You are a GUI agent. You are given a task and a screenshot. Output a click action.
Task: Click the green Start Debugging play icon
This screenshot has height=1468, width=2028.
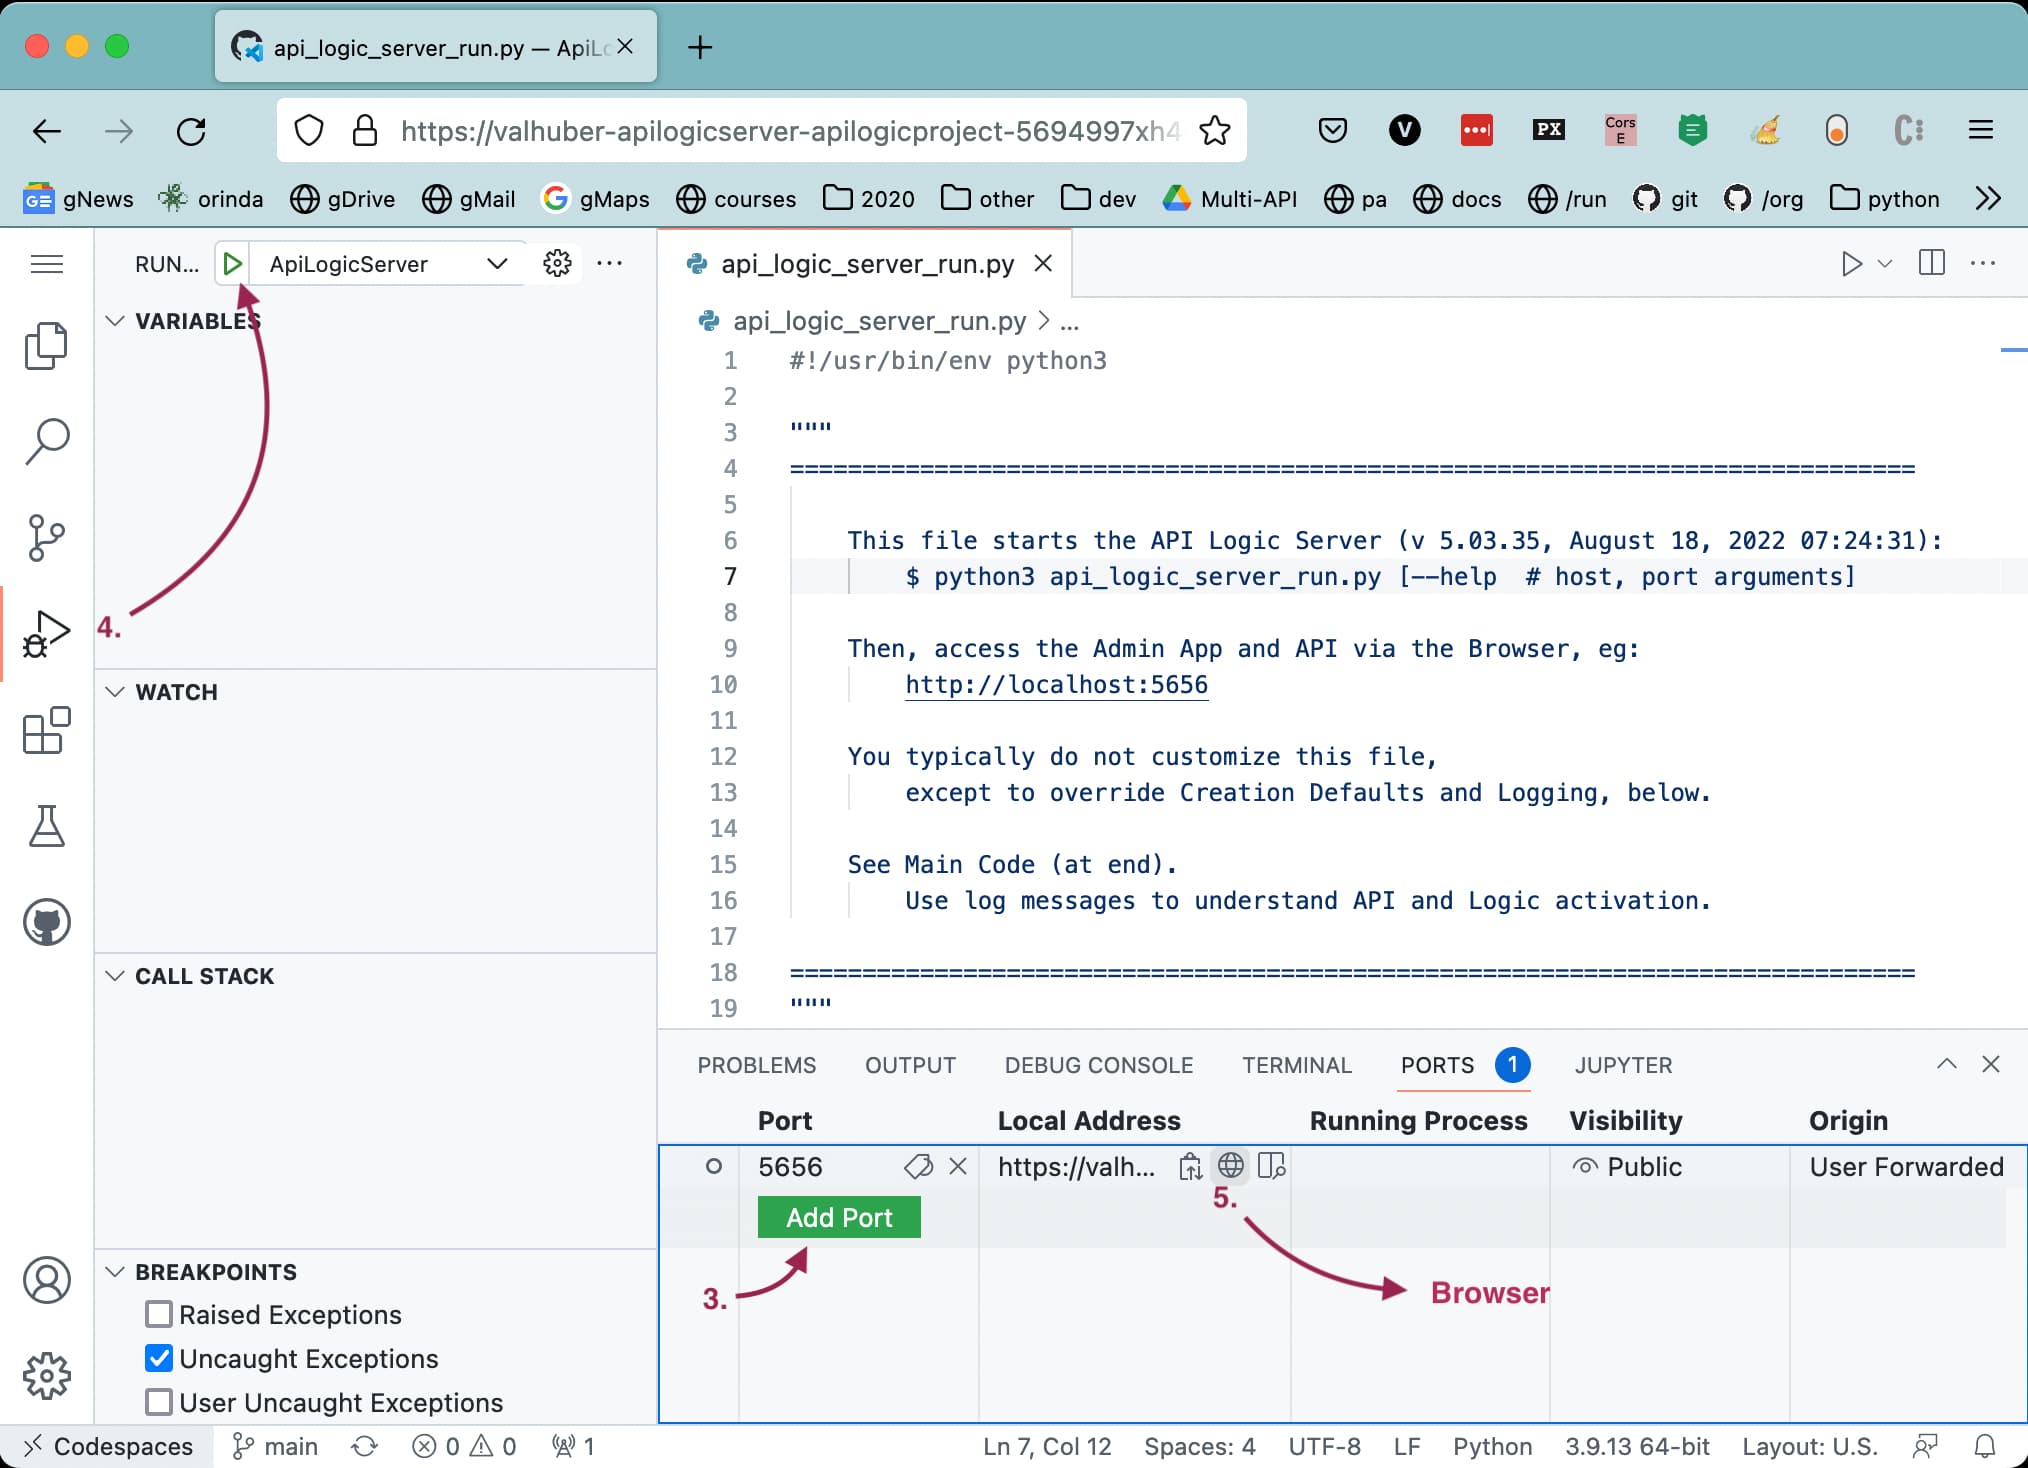tap(233, 264)
